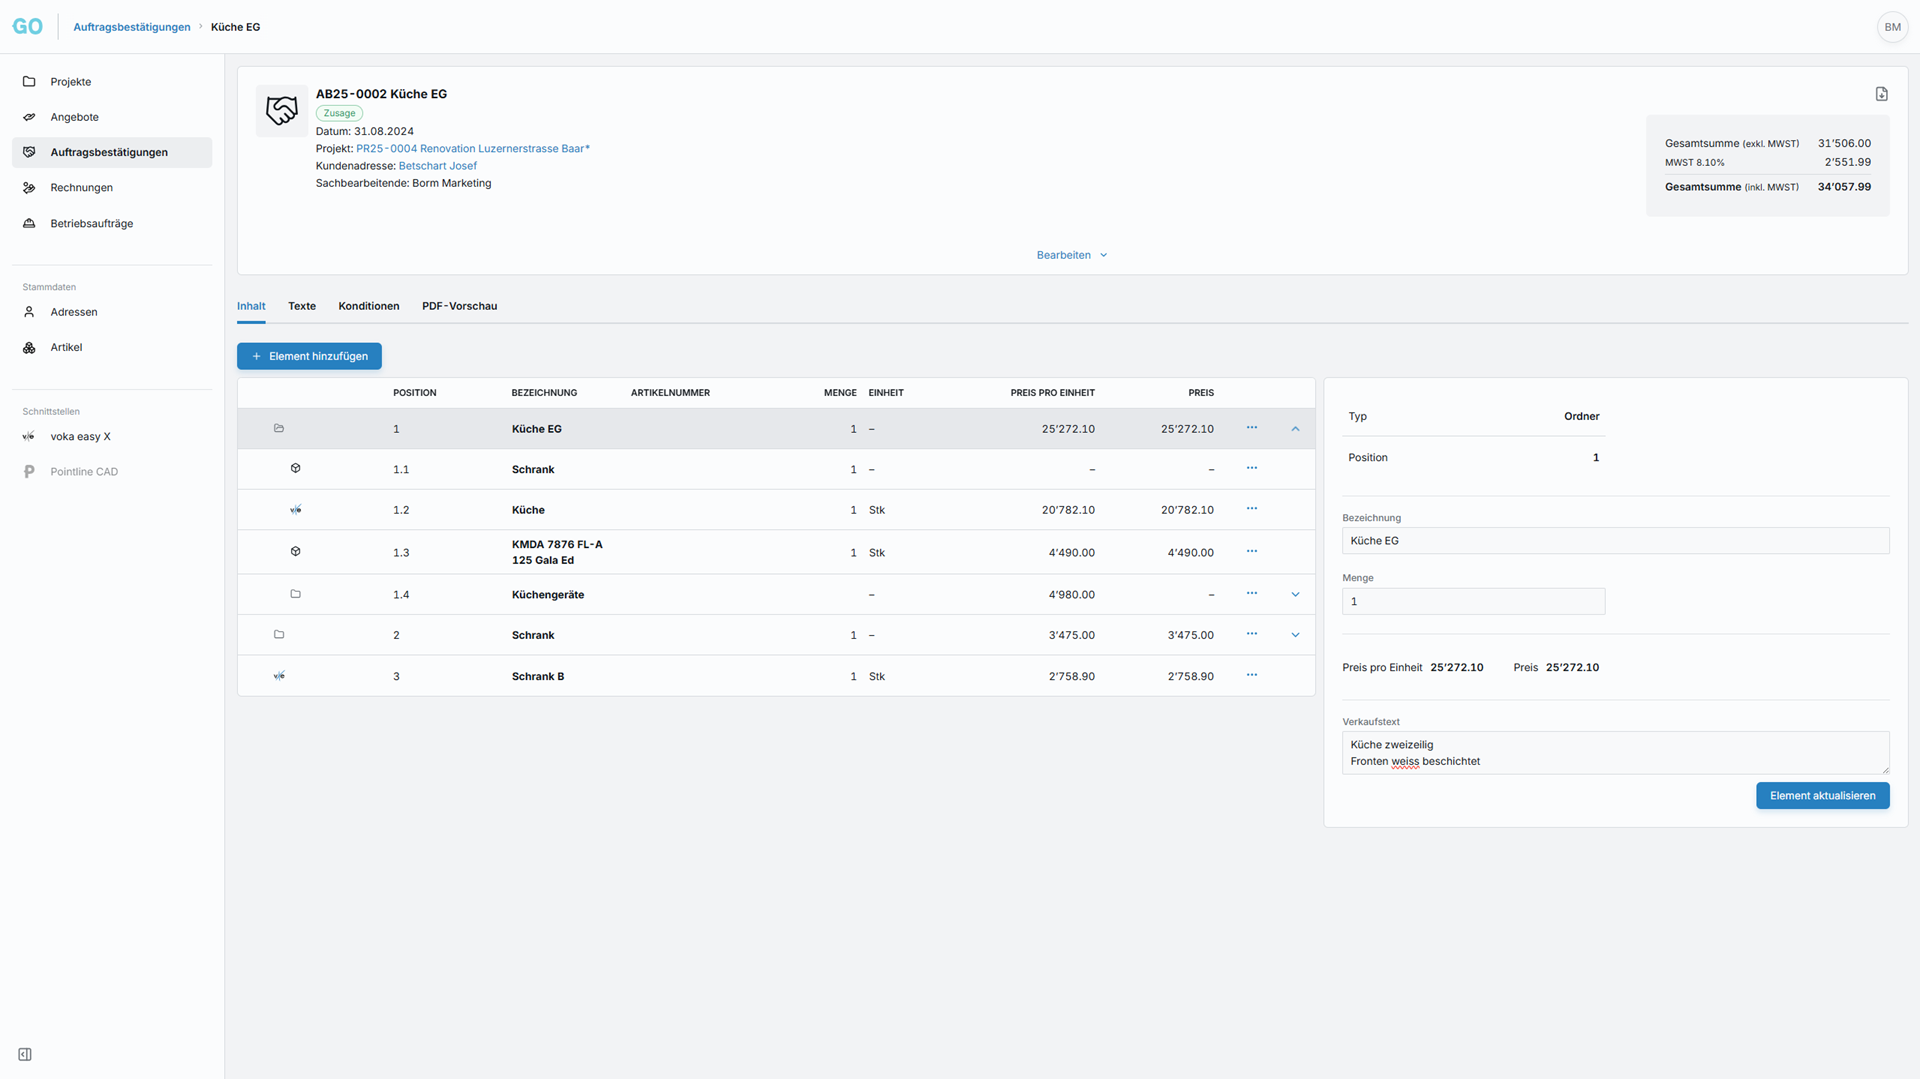
Task: Expand the Schrank position 2 row
Action: tap(1295, 635)
